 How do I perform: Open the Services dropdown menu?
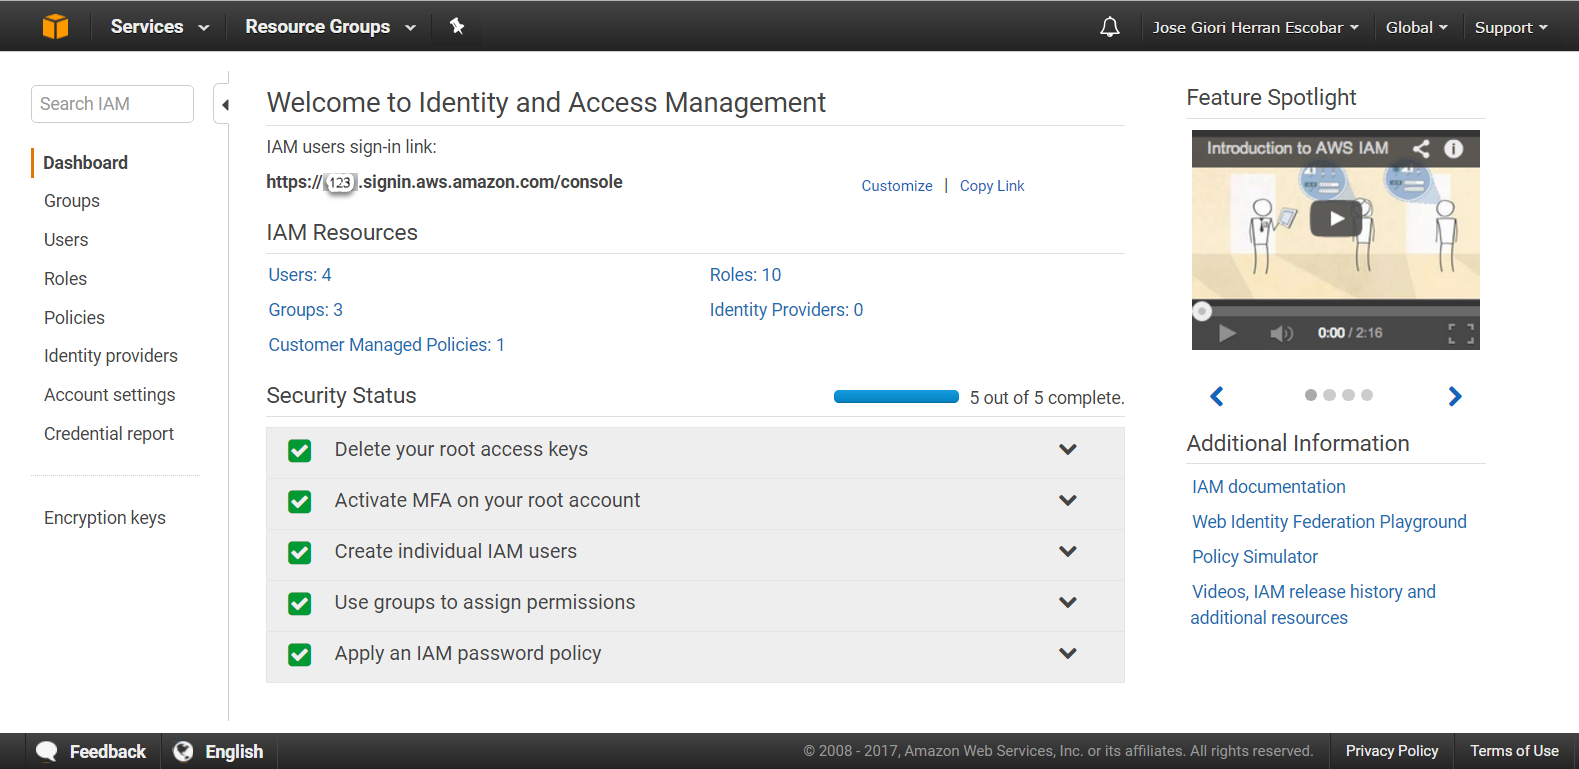point(160,27)
